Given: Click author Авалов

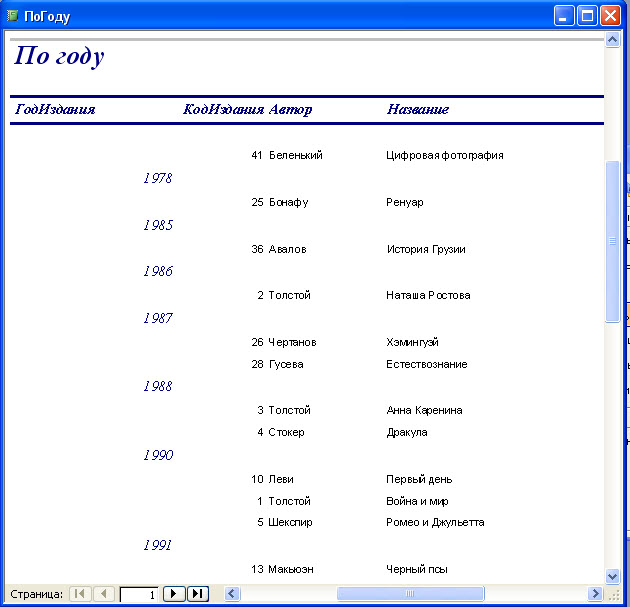Looking at the screenshot, I should click(287, 249).
